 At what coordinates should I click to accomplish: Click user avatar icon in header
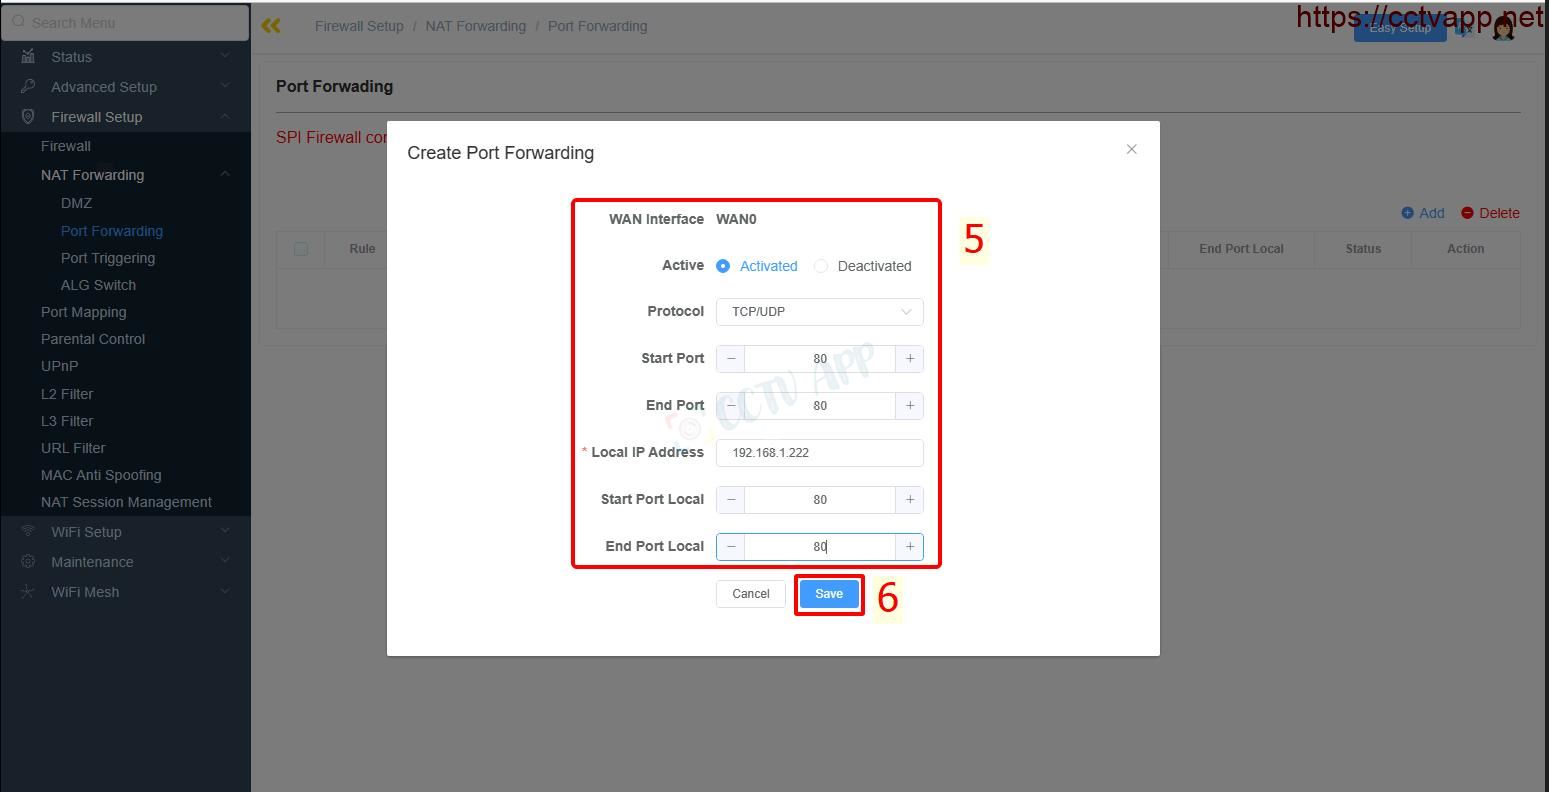[1503, 28]
